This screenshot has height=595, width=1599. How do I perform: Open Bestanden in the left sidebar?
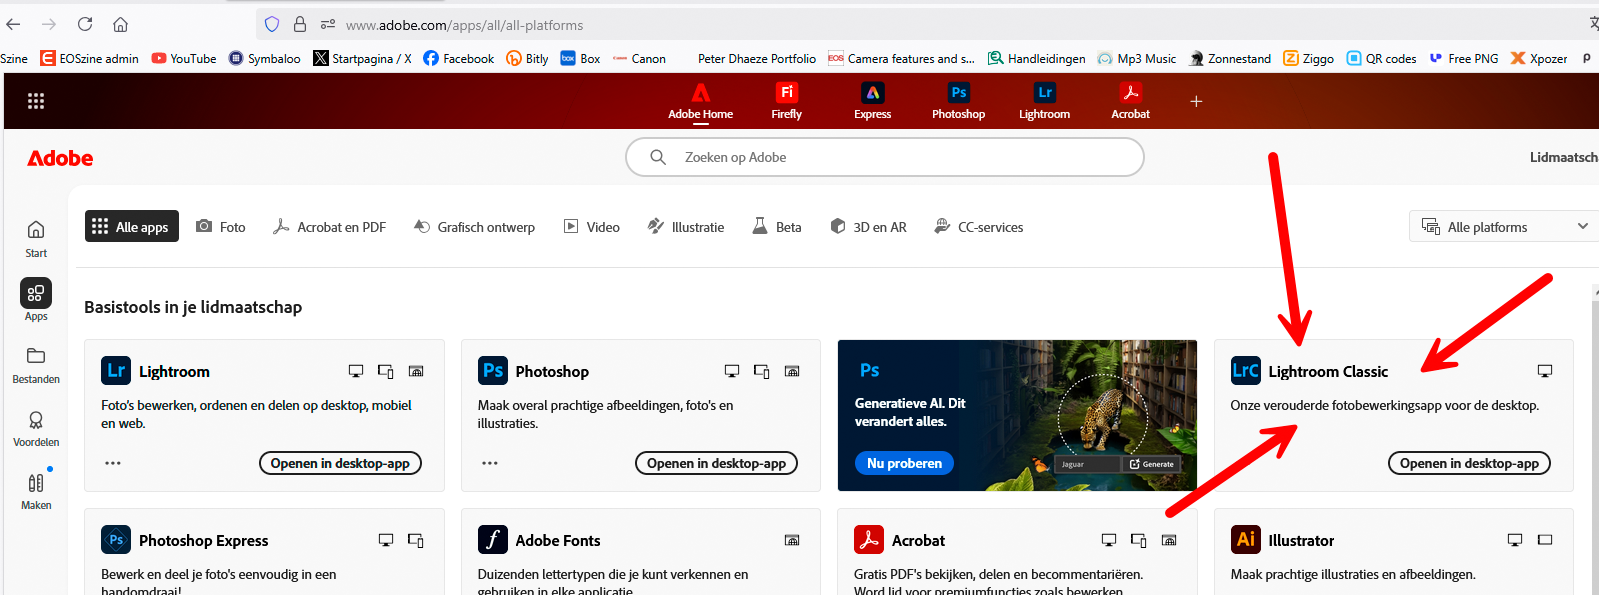tap(36, 364)
